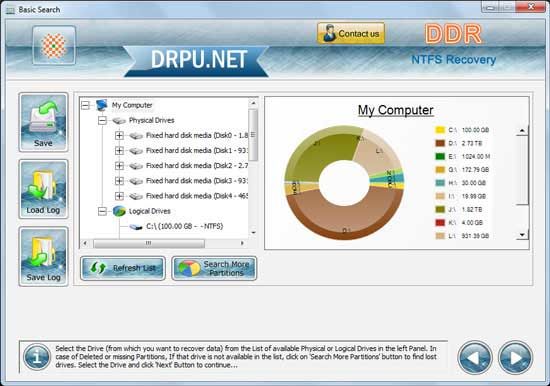Click the Save Log folder icon

43,256
